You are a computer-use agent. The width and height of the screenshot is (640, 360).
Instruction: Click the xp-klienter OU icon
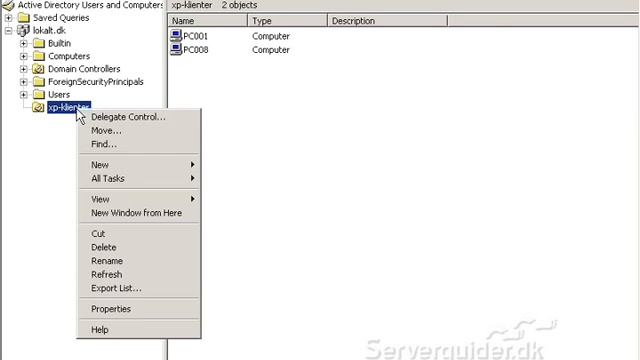tap(38, 107)
